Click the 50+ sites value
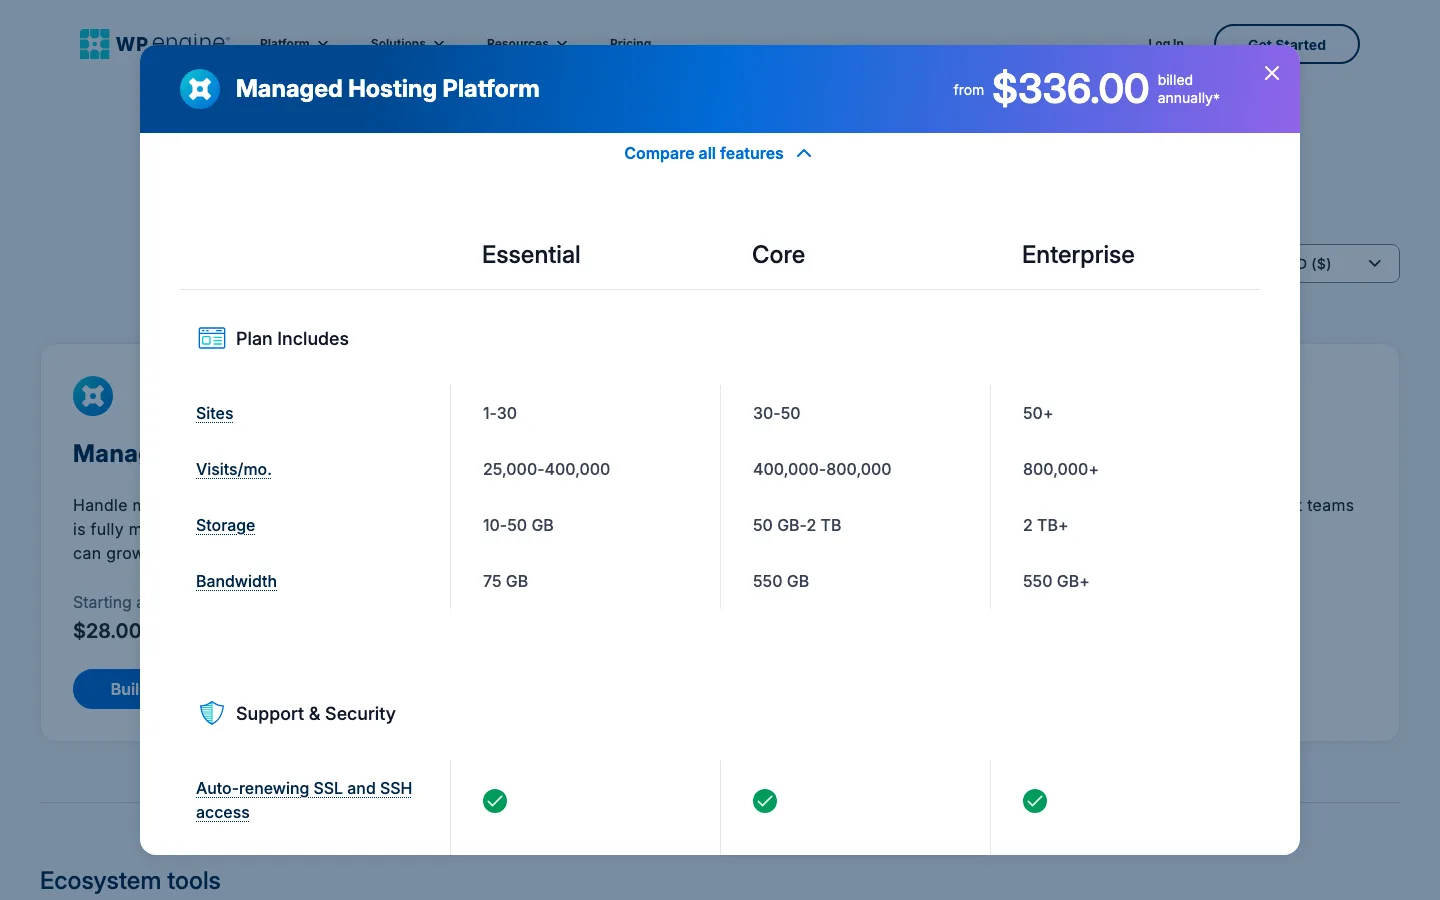1440x900 pixels. (x=1038, y=413)
